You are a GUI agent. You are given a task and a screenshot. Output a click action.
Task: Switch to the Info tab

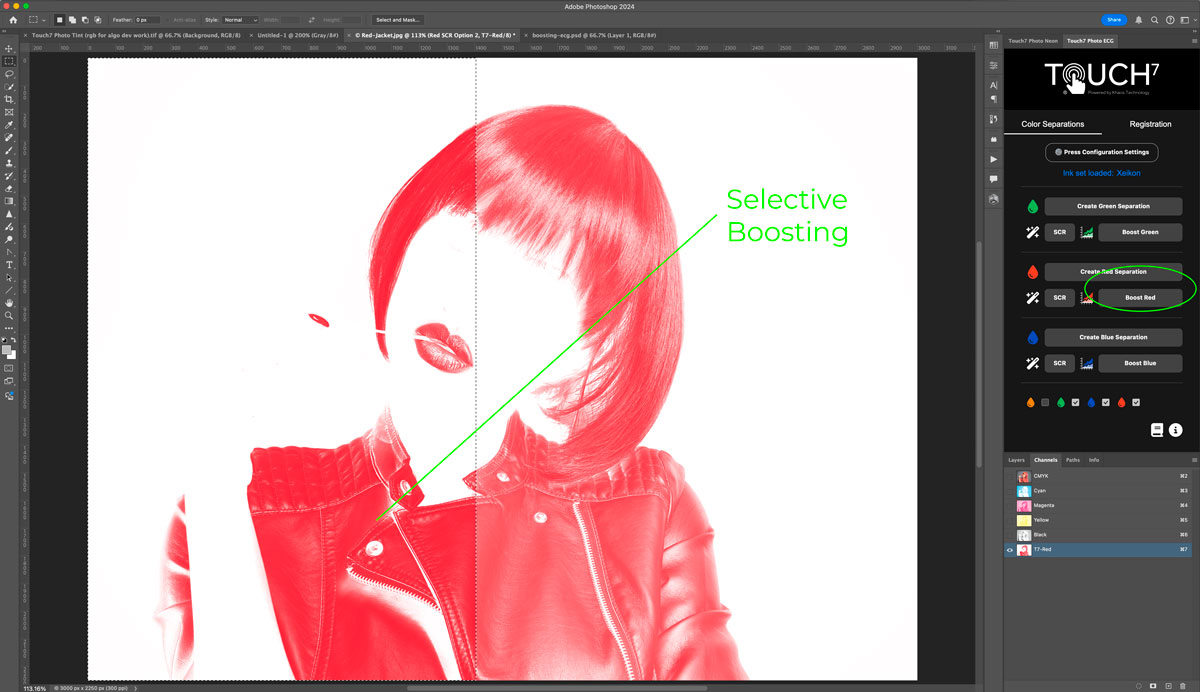[x=1094, y=460]
